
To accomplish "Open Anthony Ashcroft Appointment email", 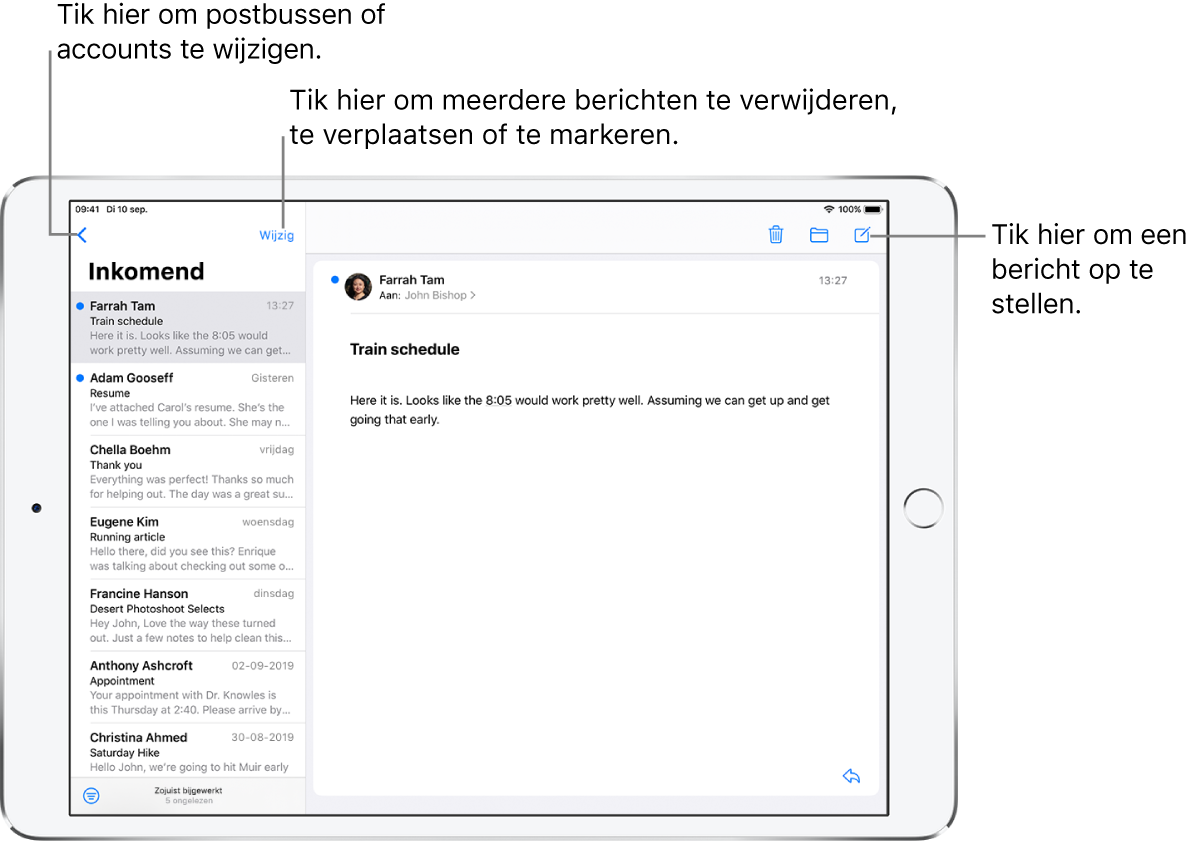I will point(189,687).
